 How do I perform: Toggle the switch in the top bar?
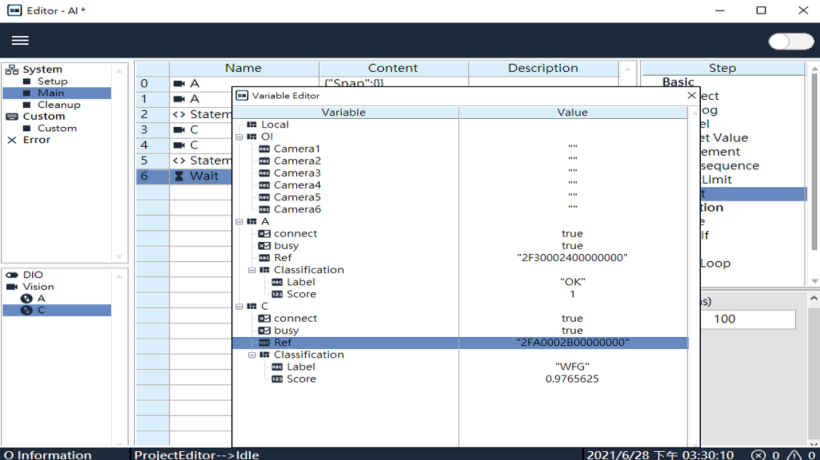[x=791, y=41]
